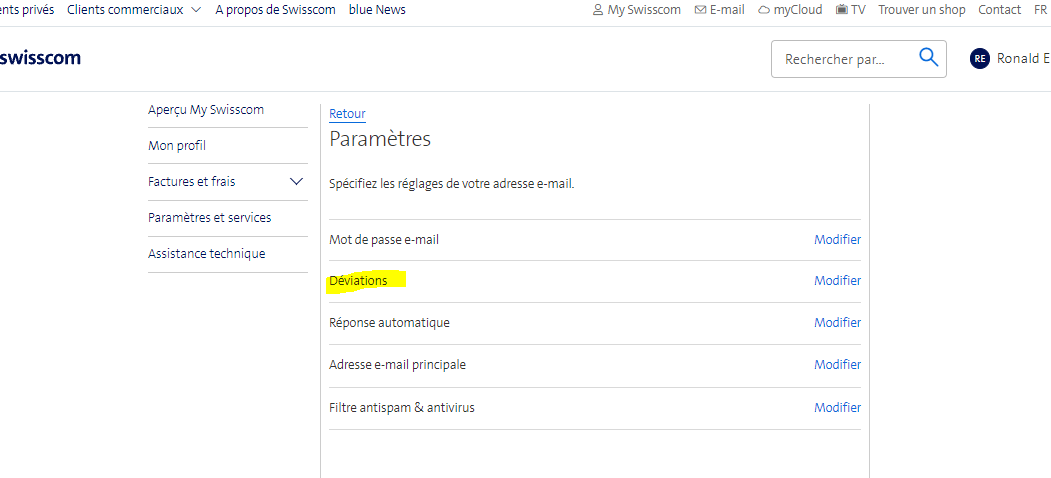1051x478 pixels.
Task: Expand Factures et frais chevron
Action: [x=296, y=182]
